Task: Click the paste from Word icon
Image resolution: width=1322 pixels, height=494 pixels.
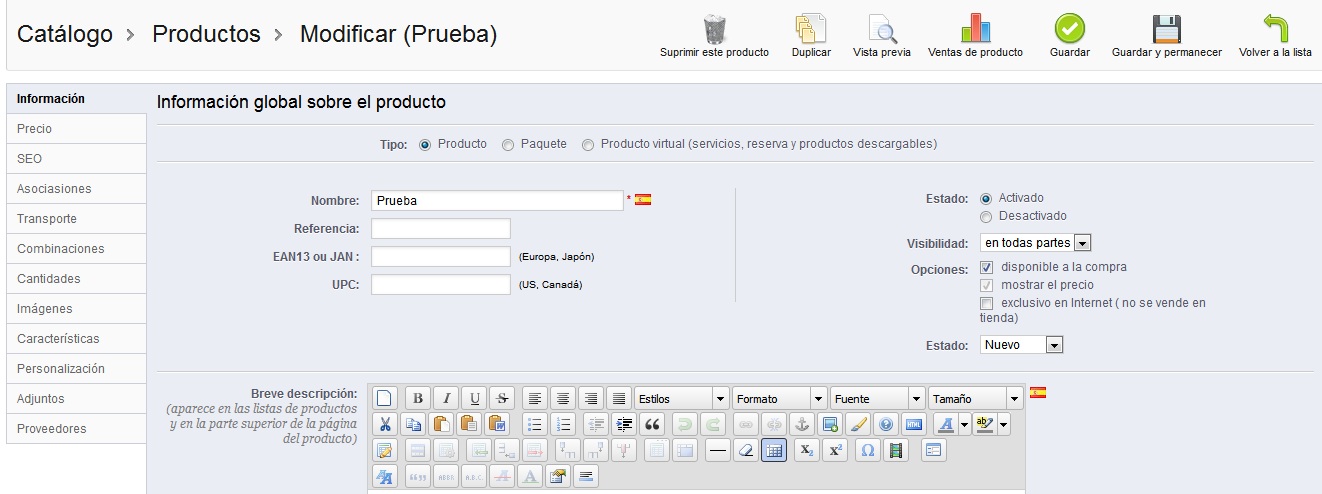Action: click(497, 424)
